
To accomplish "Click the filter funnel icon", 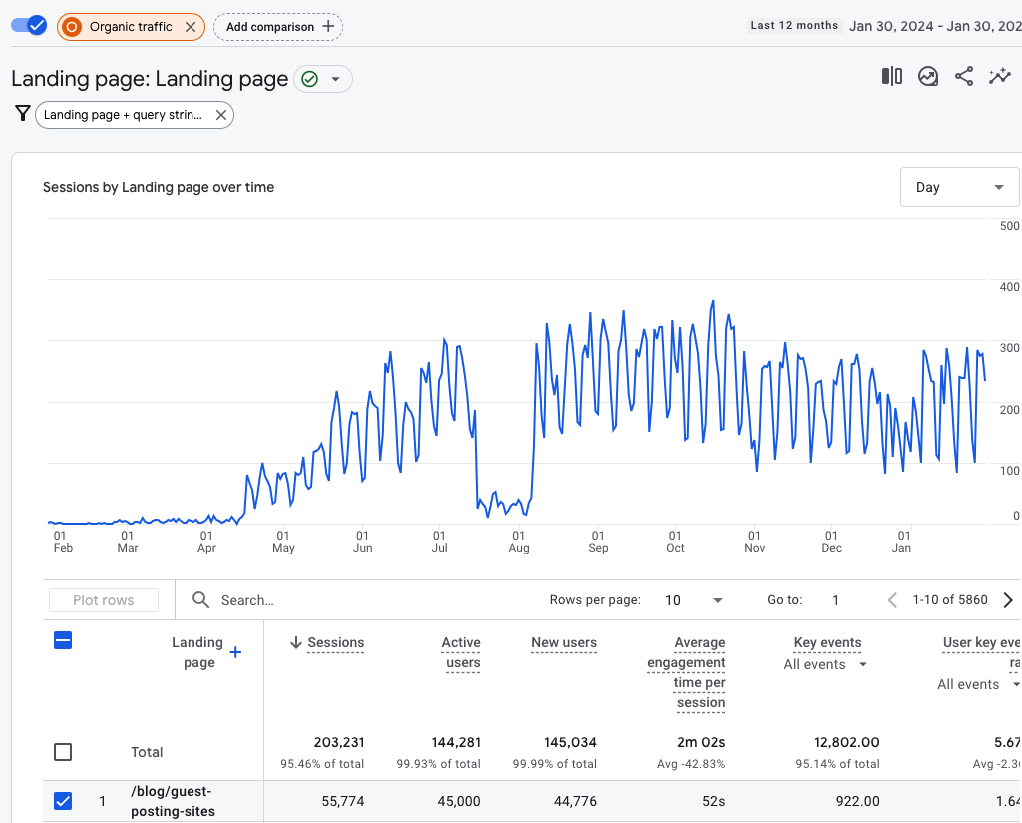I will click(22, 114).
